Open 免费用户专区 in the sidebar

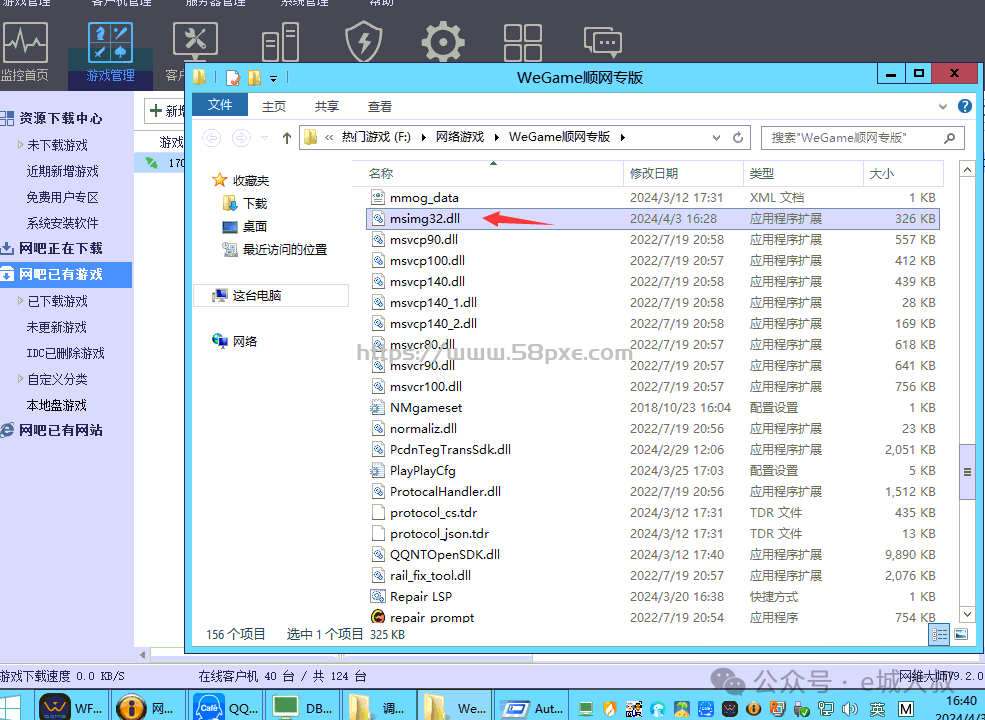point(62,197)
